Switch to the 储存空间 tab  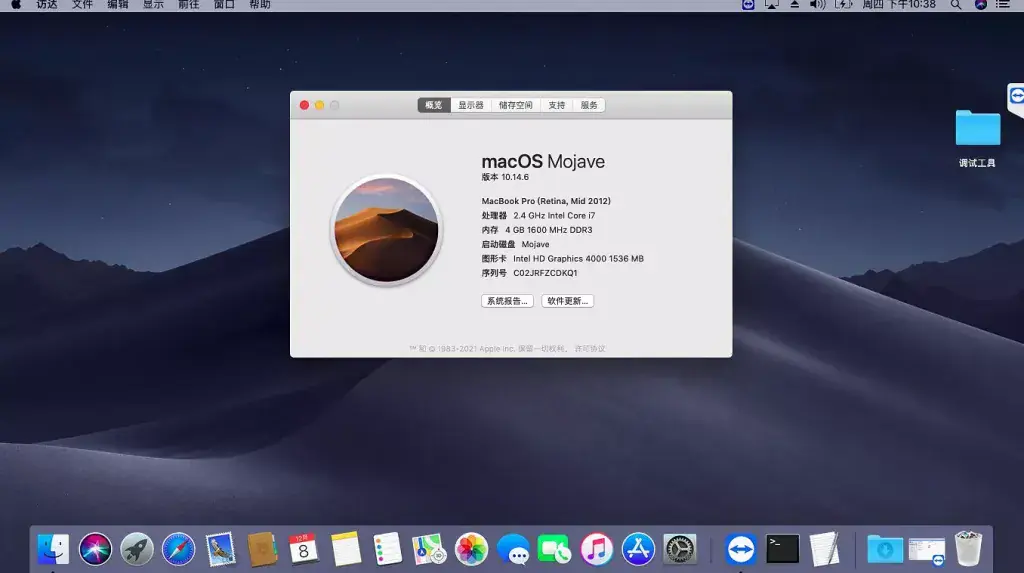click(516, 105)
